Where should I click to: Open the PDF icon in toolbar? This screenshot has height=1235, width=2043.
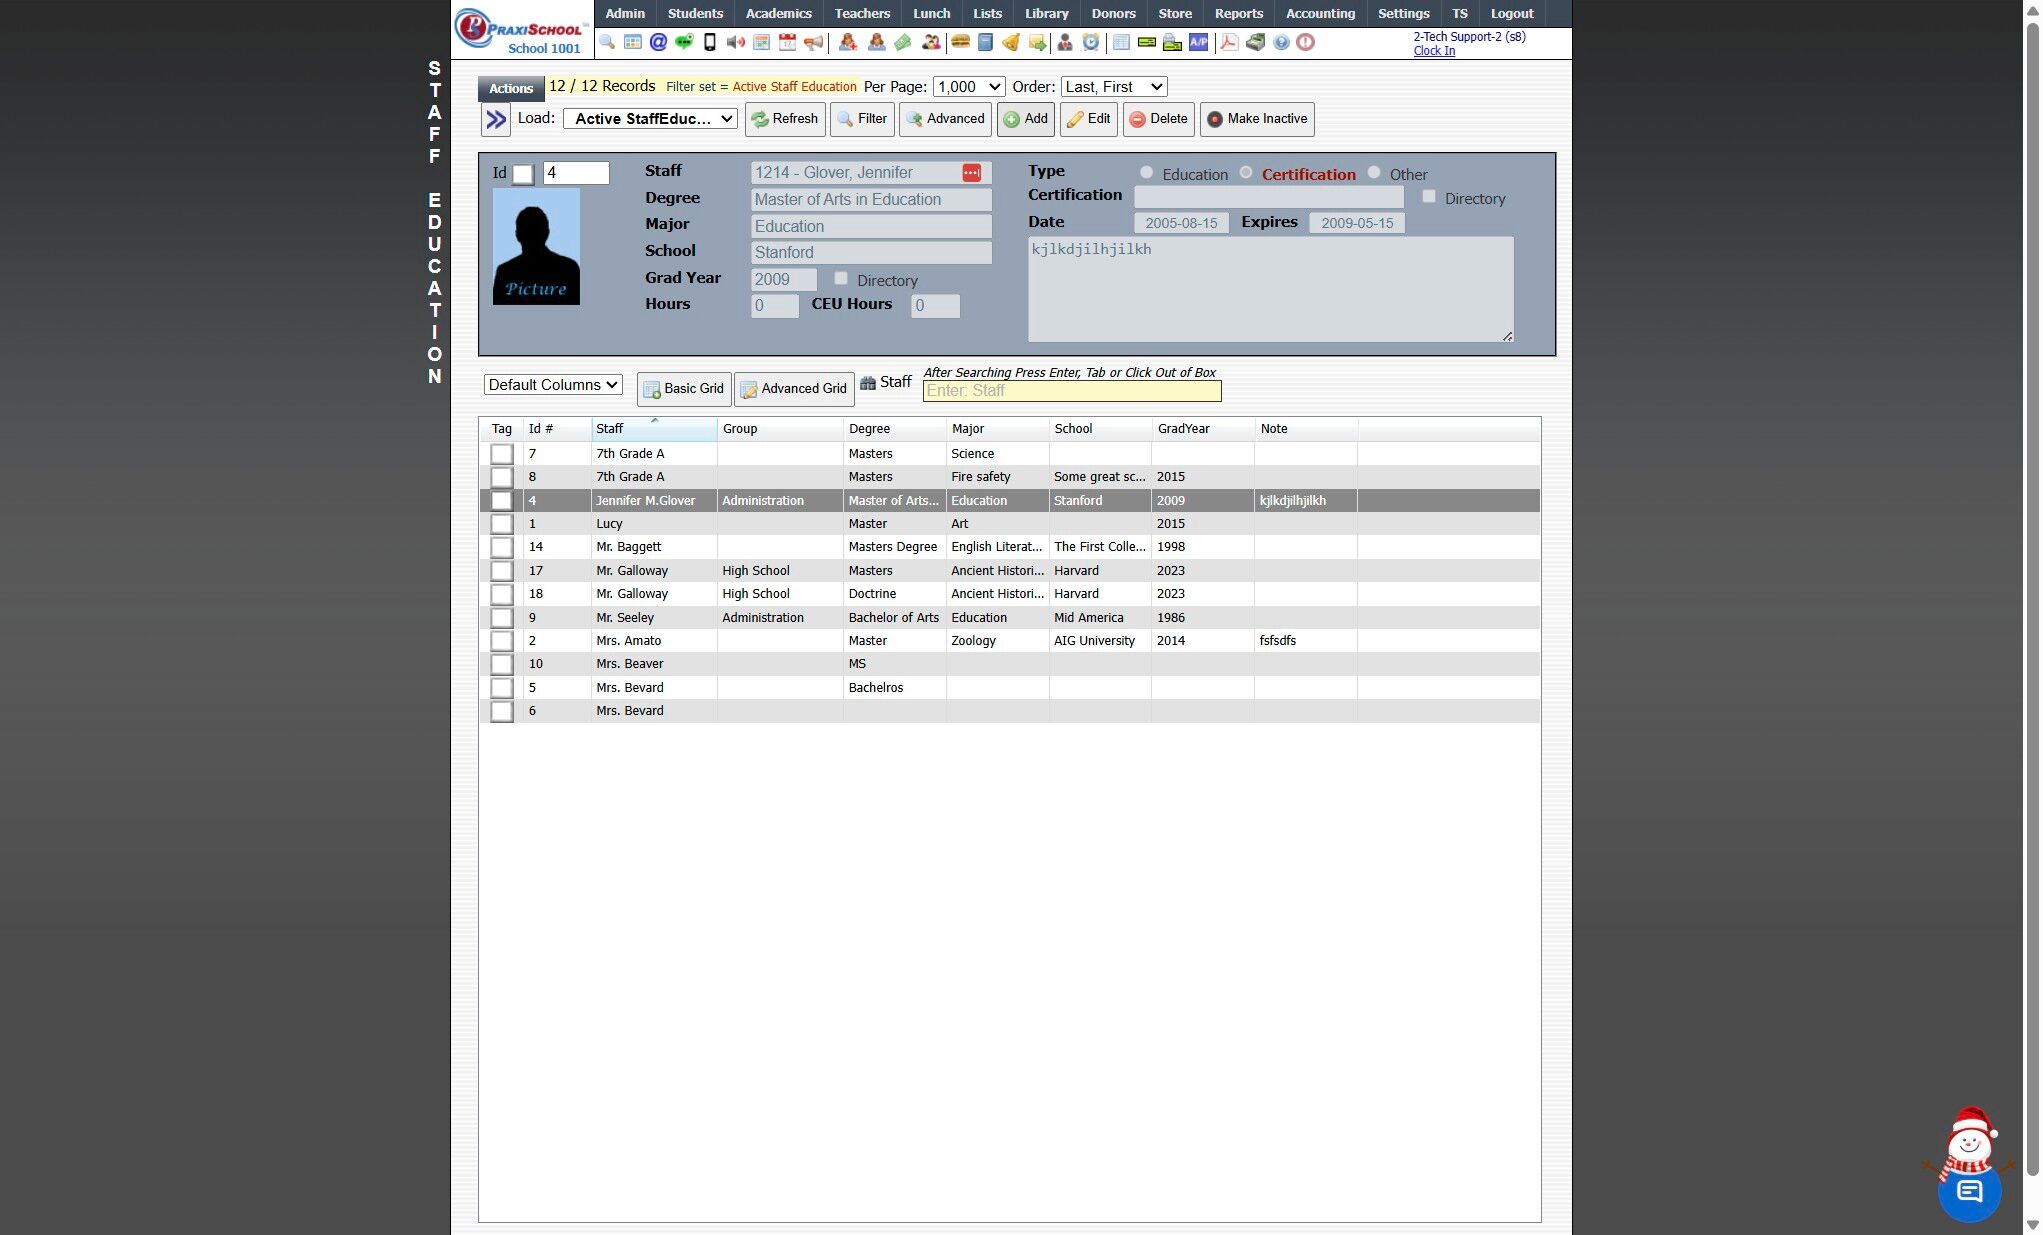pos(1229,42)
